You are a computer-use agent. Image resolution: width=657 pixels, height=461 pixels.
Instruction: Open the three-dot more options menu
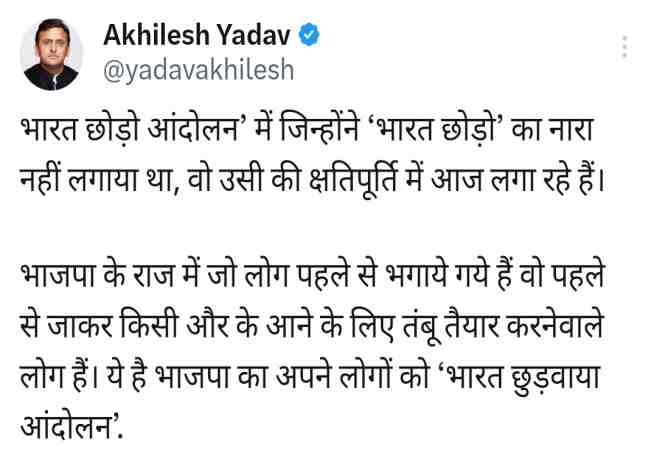coord(625,47)
